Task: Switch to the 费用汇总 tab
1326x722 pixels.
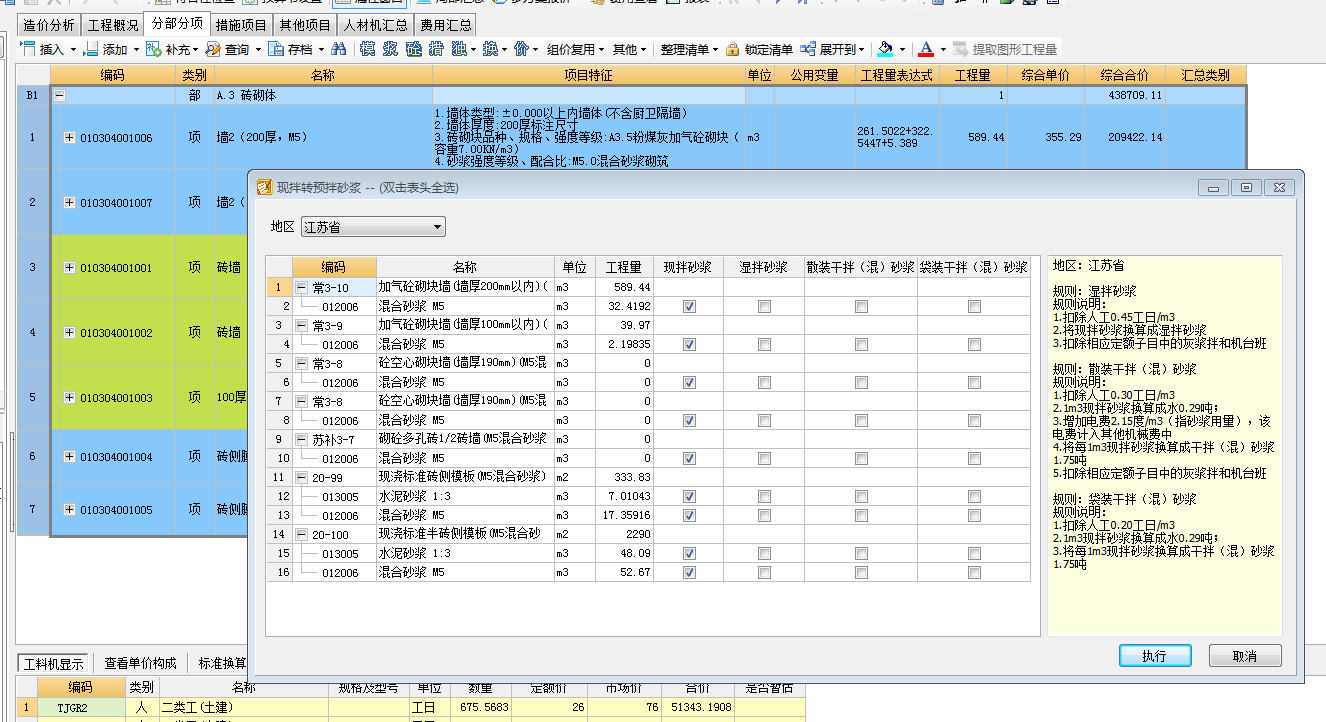Action: [445, 24]
